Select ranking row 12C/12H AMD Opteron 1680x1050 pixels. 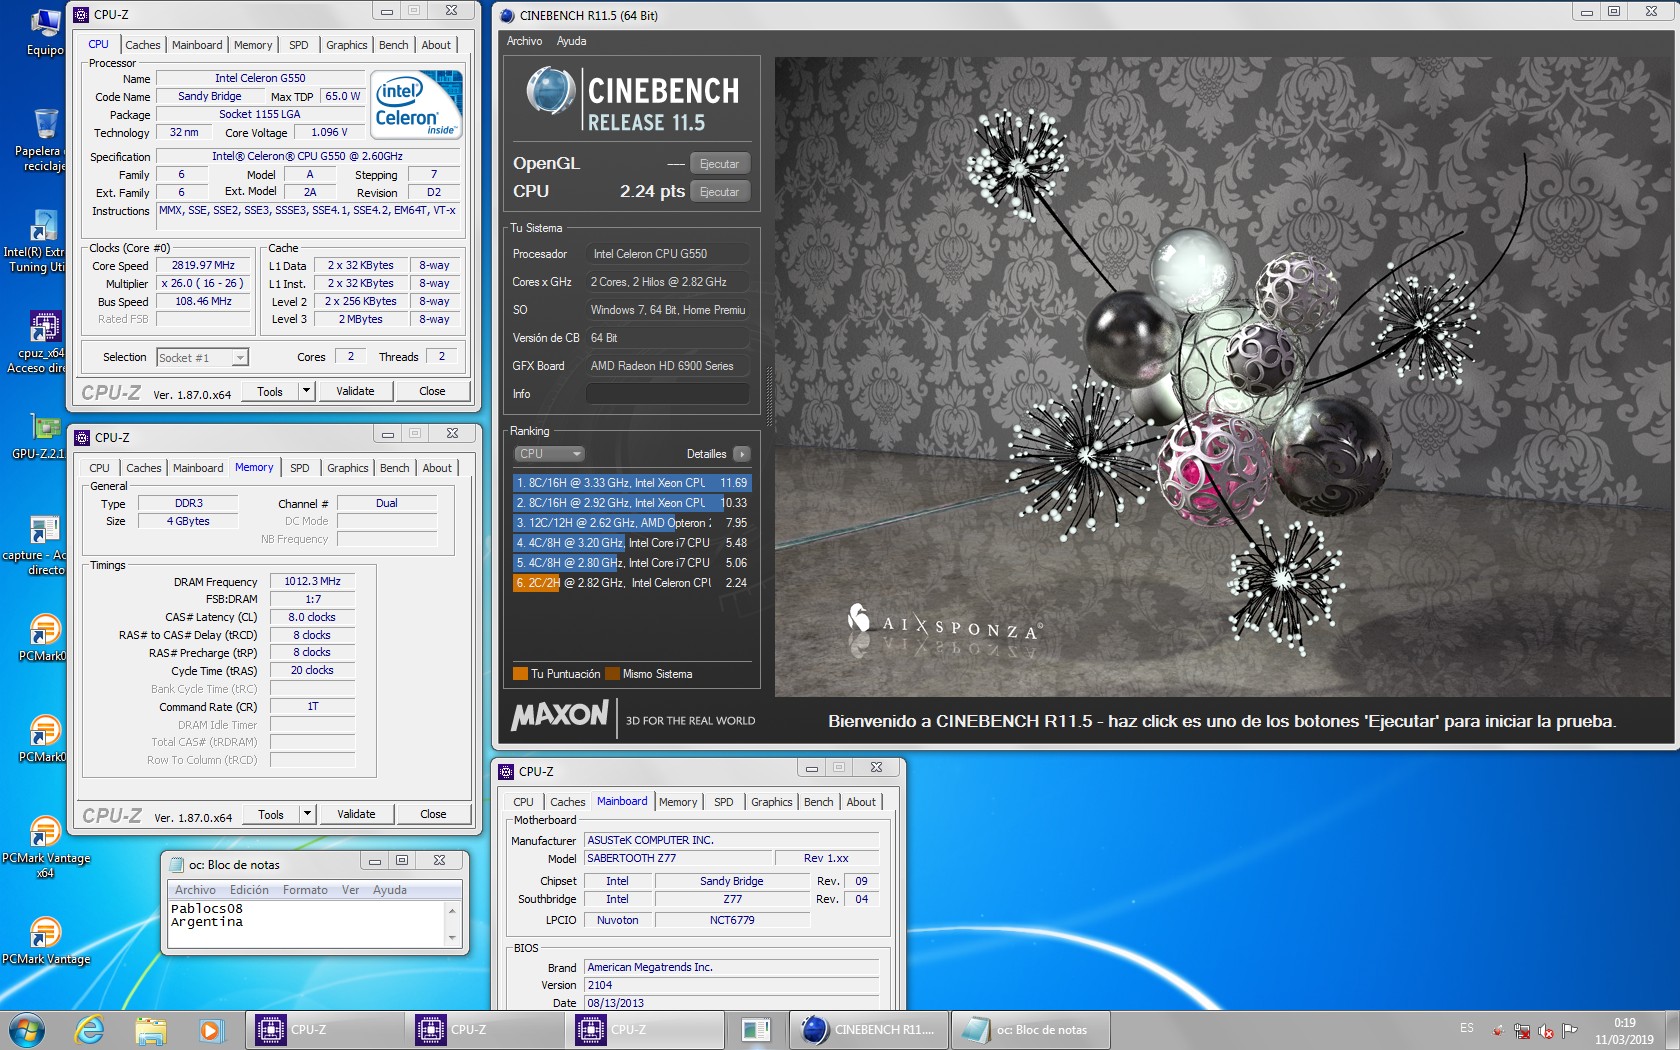[631, 523]
